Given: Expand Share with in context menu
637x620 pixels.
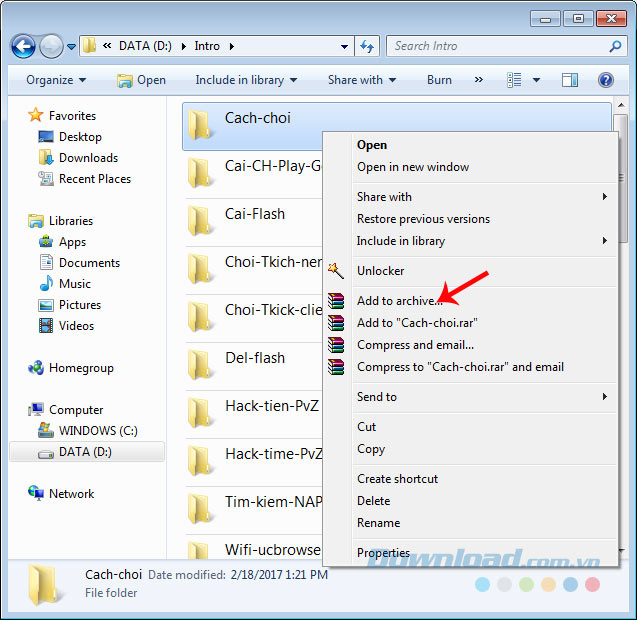Looking at the screenshot, I should coord(485,197).
